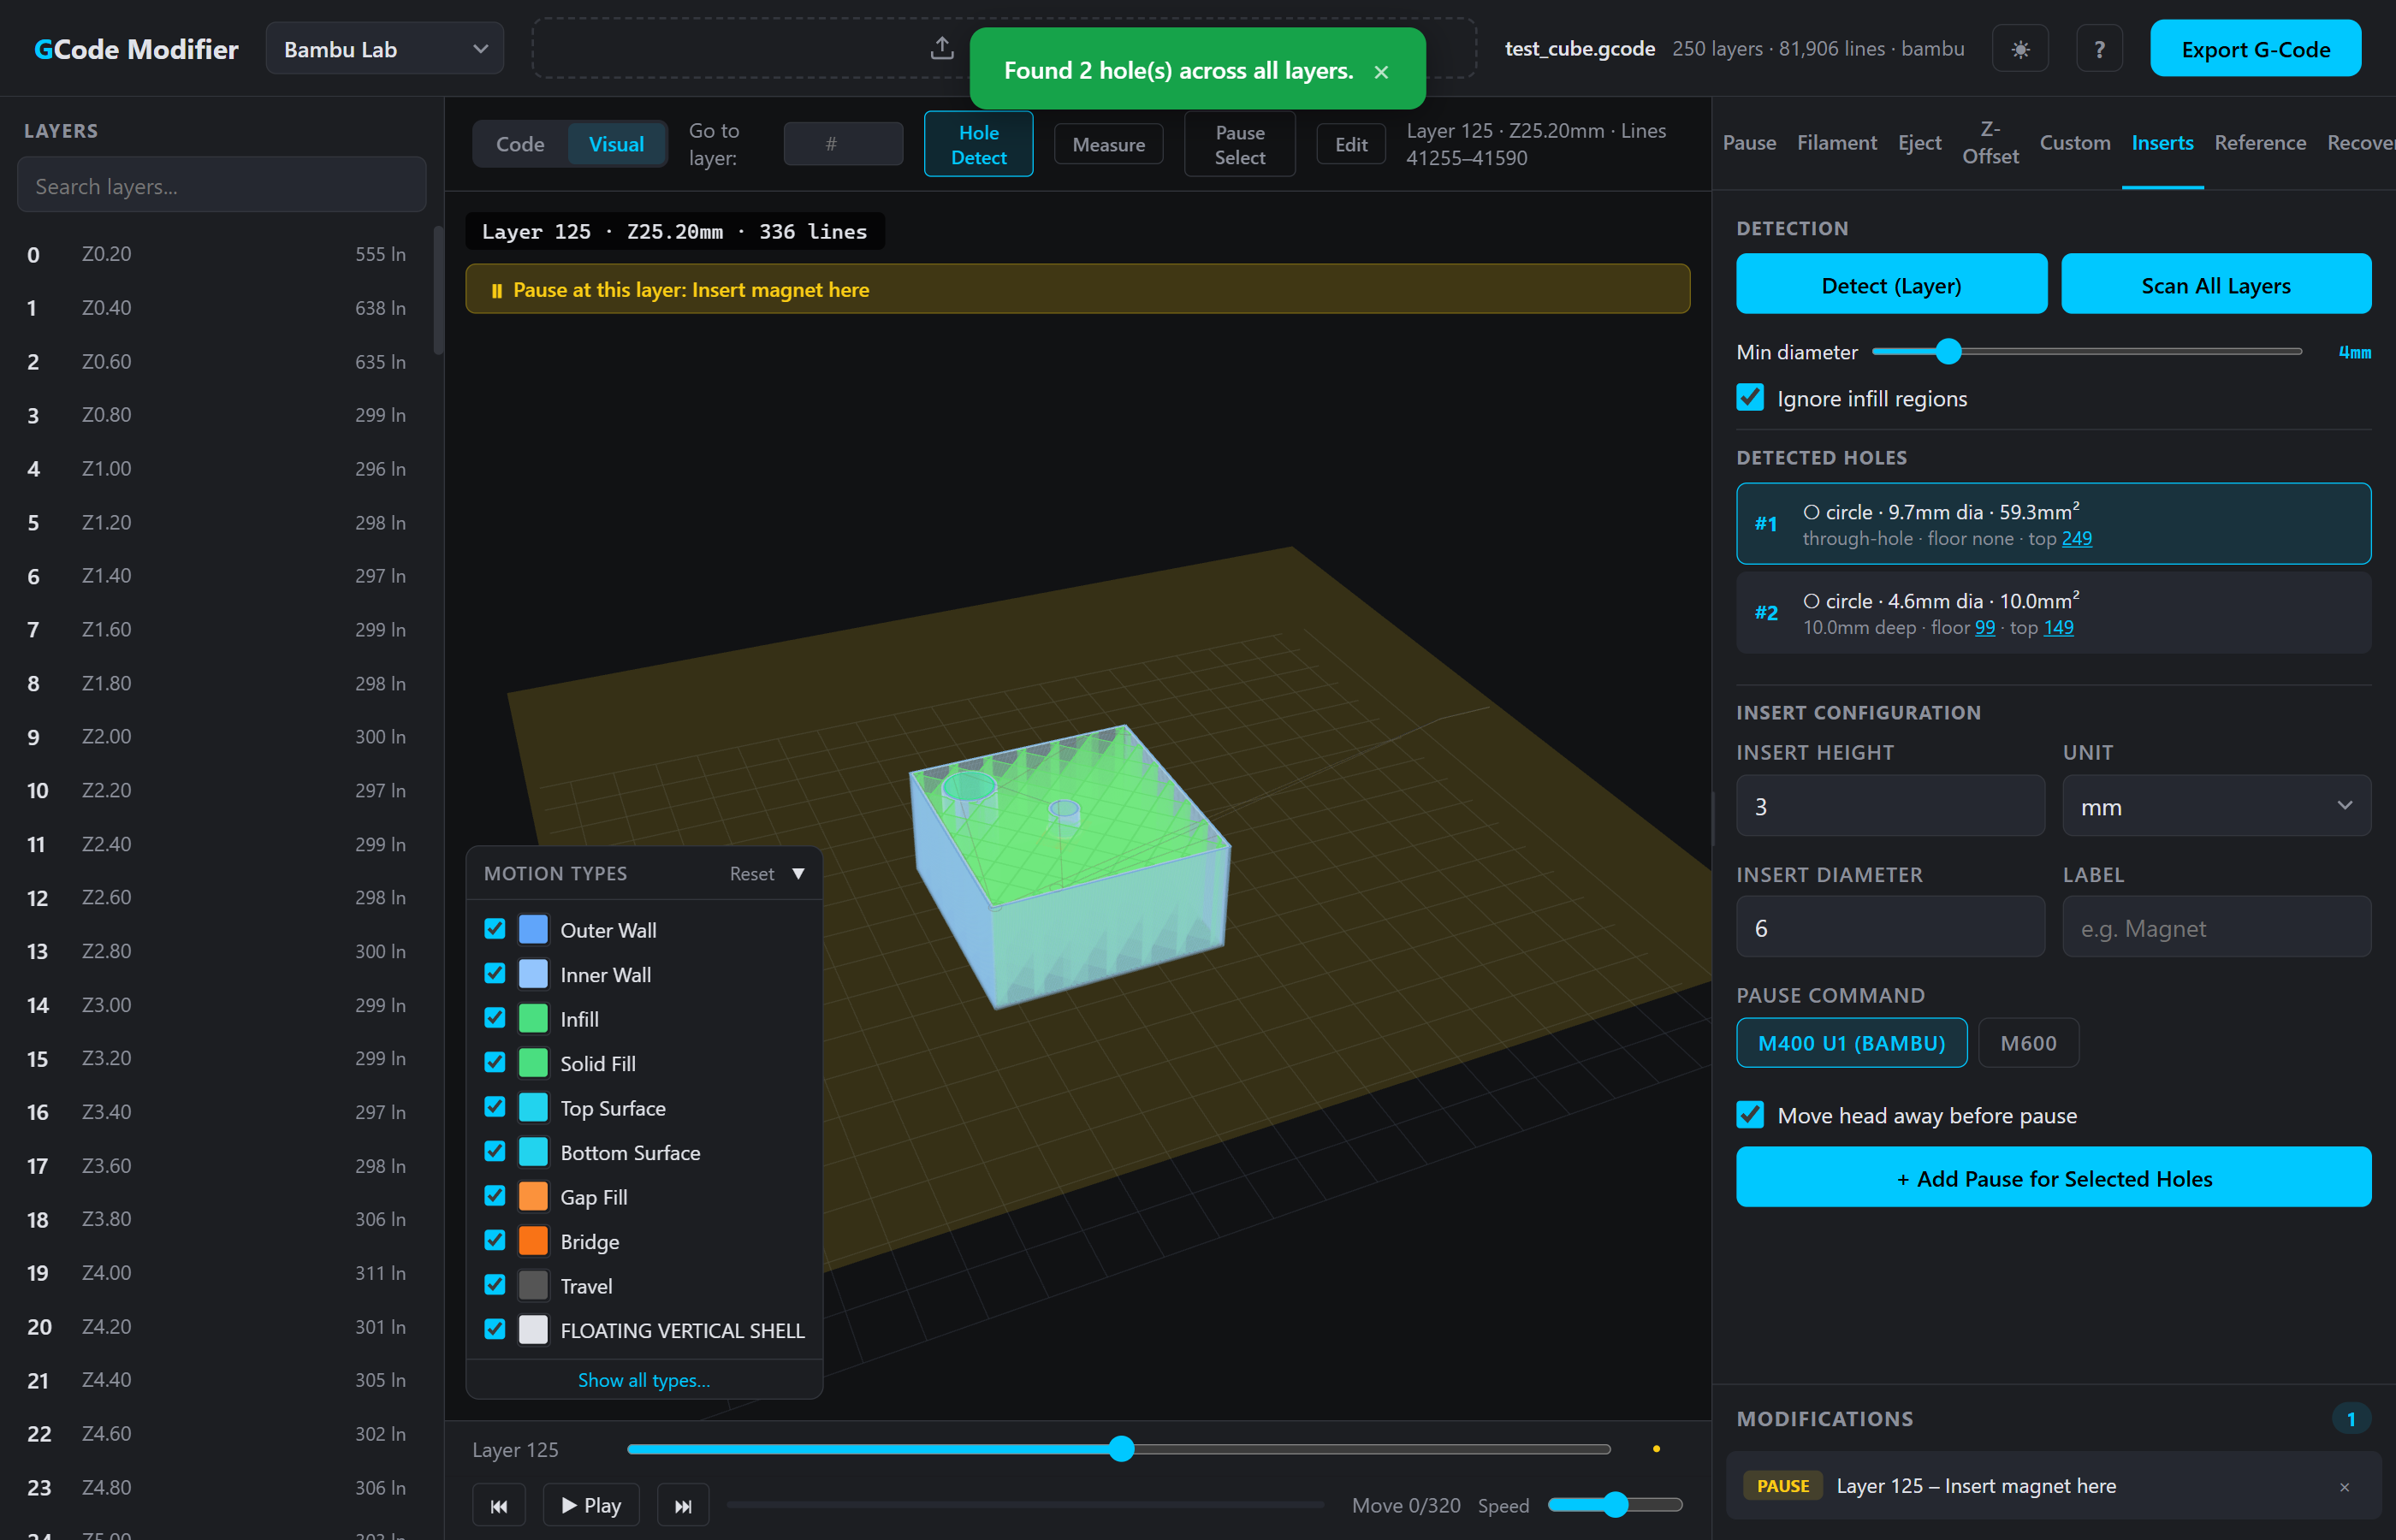Uncheck Outer Wall motion type
Viewport: 2396px width, 1540px height.
(x=494, y=929)
